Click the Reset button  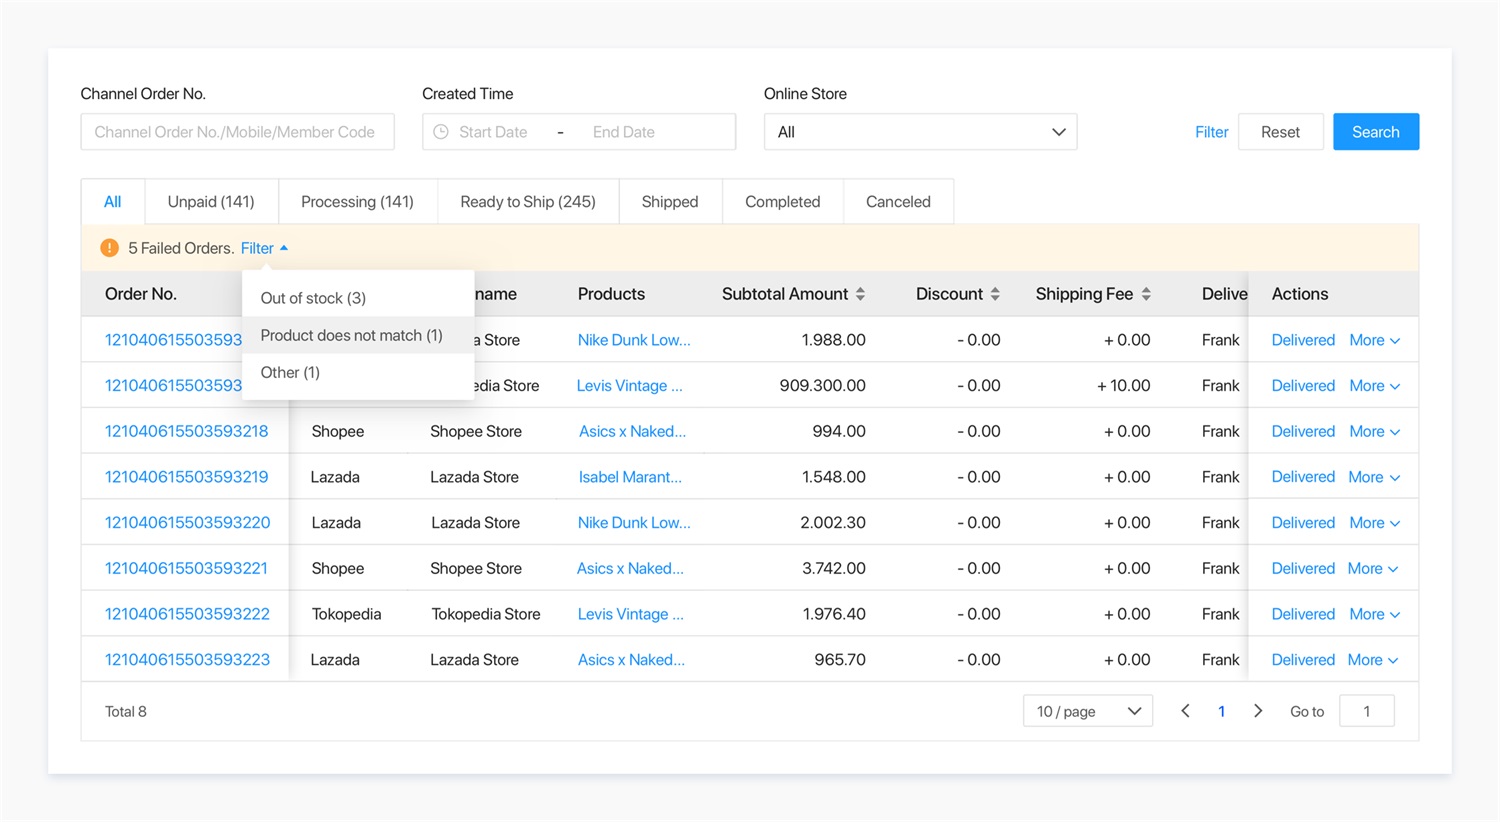click(1280, 132)
